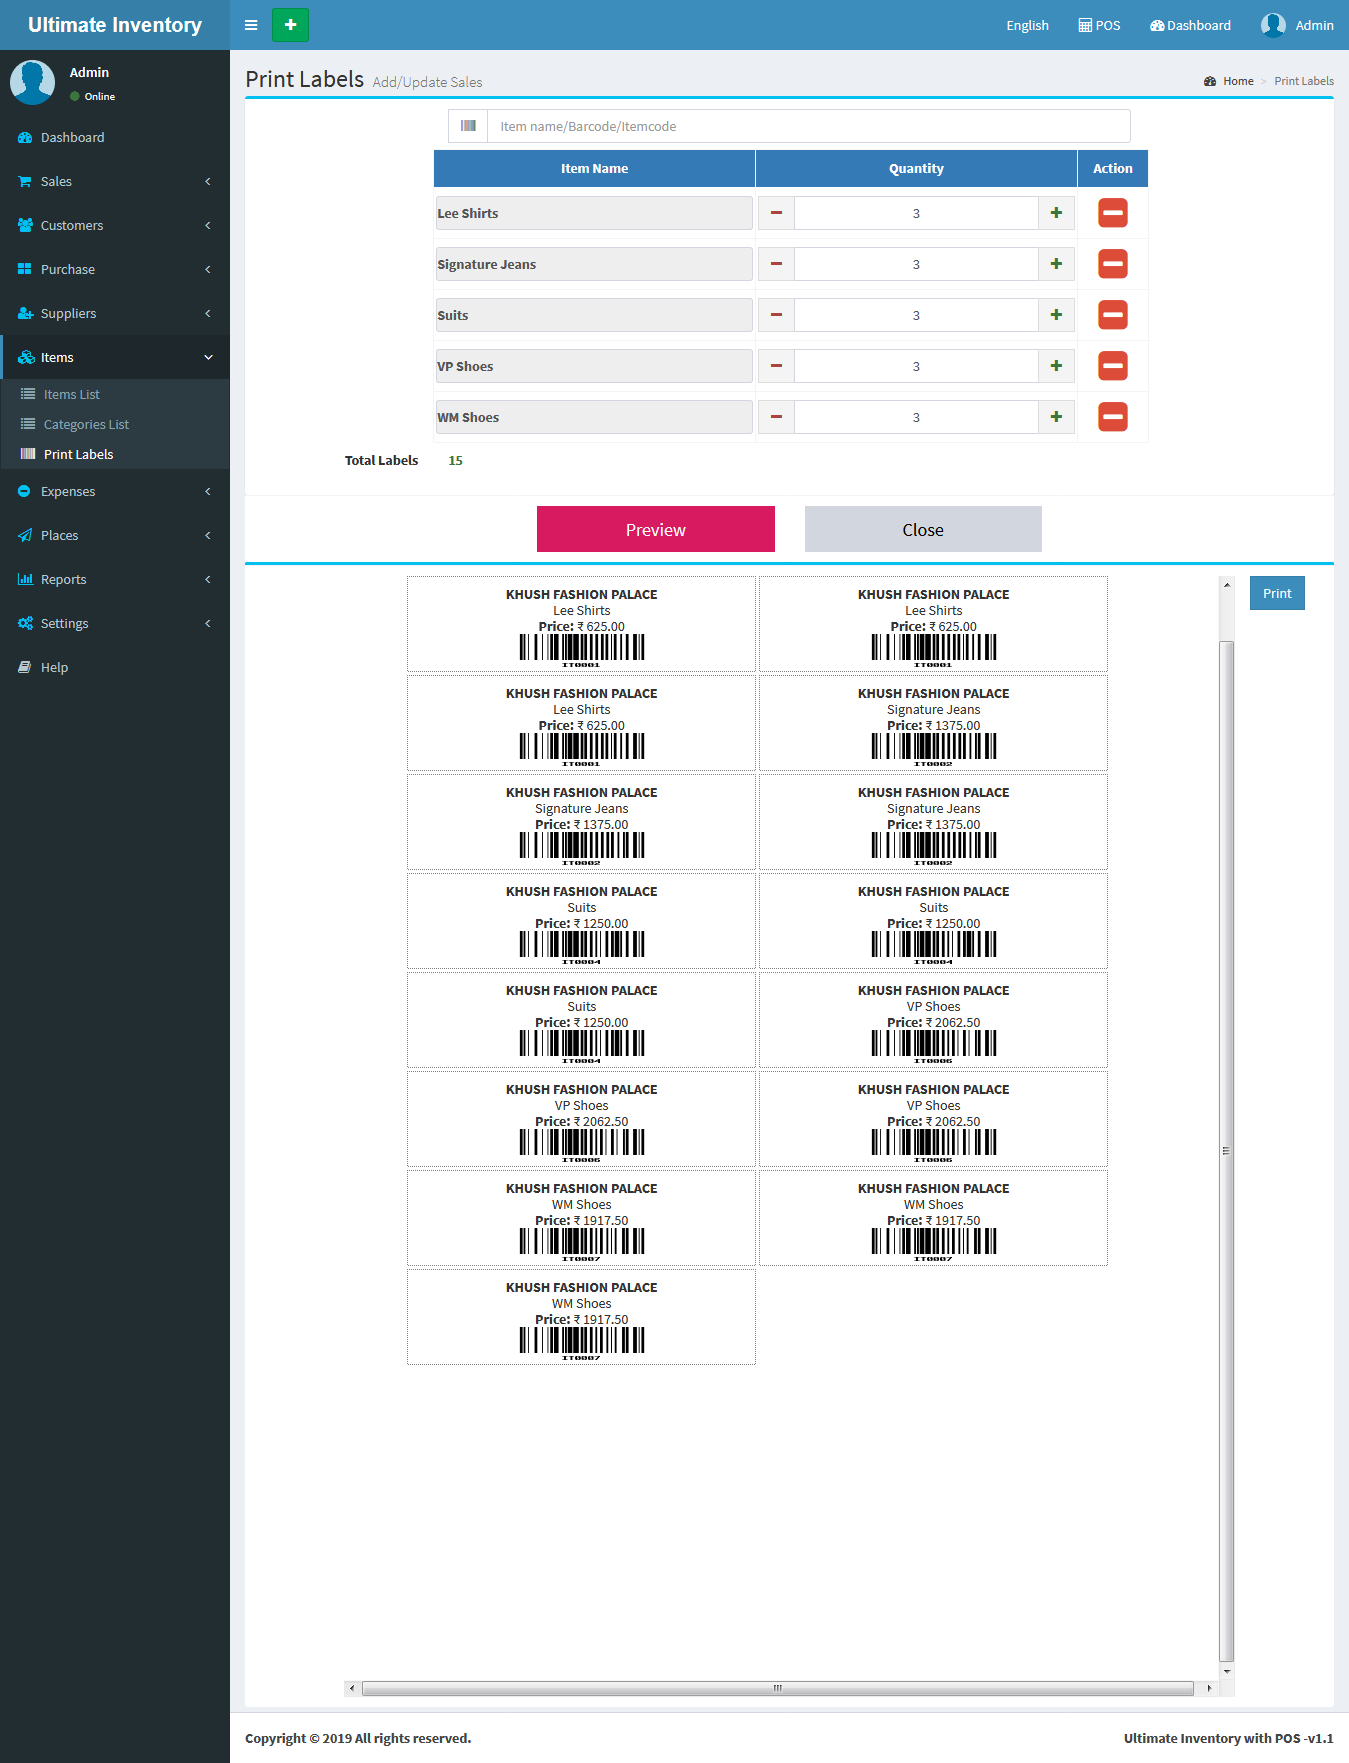
Task: Open Help in the sidebar
Action: tap(54, 667)
